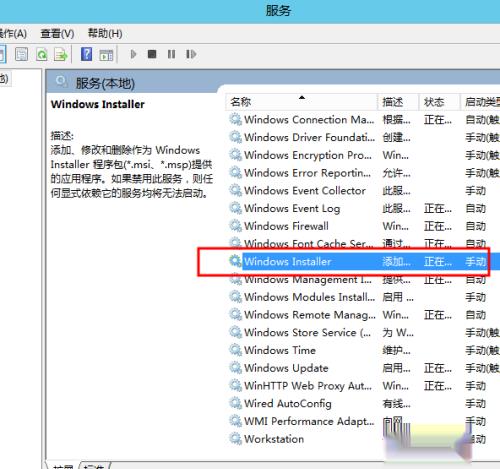The height and width of the screenshot is (469, 500).
Task: Select Windows Driver Foundation service row
Action: [364, 137]
